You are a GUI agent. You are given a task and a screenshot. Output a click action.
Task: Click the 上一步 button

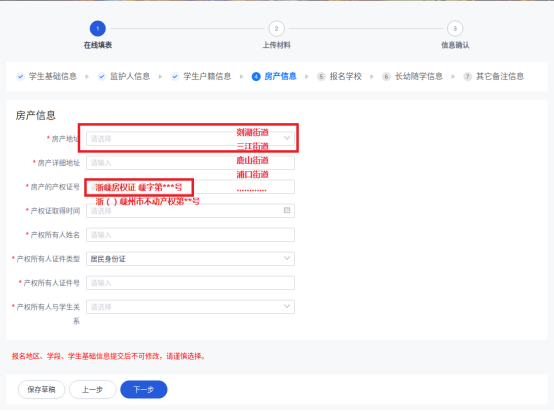coord(93,389)
